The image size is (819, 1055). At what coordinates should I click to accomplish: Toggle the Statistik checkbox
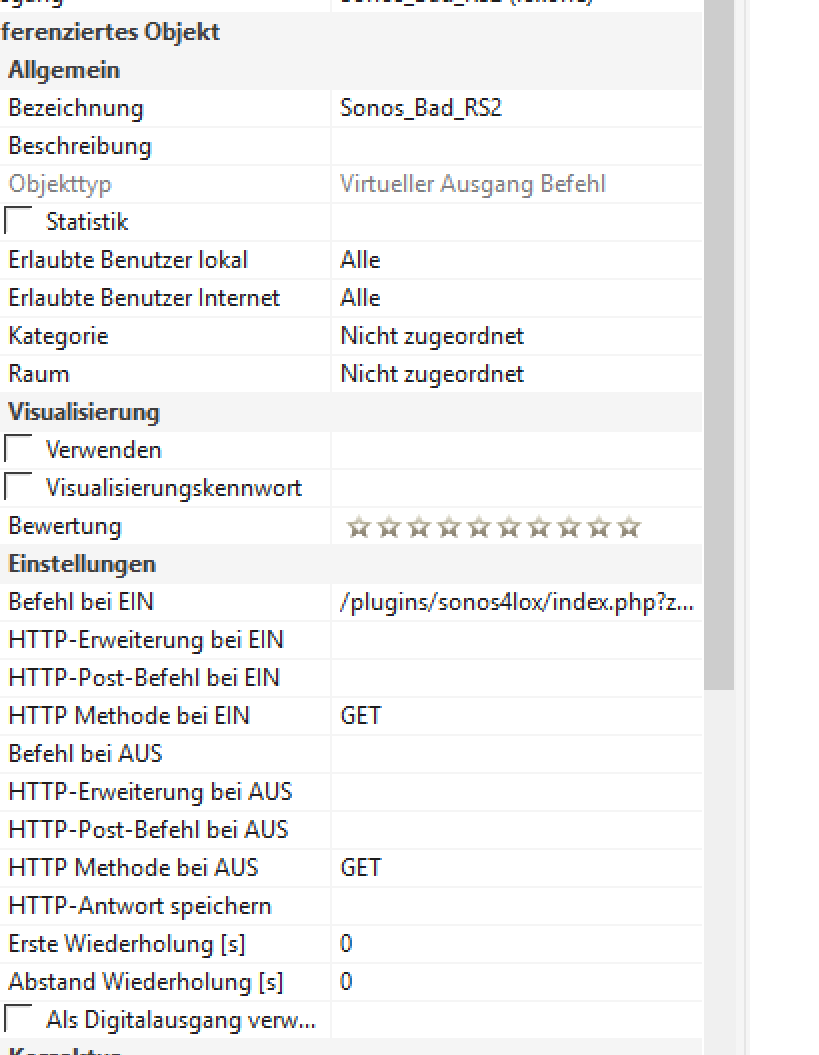[x=19, y=221]
